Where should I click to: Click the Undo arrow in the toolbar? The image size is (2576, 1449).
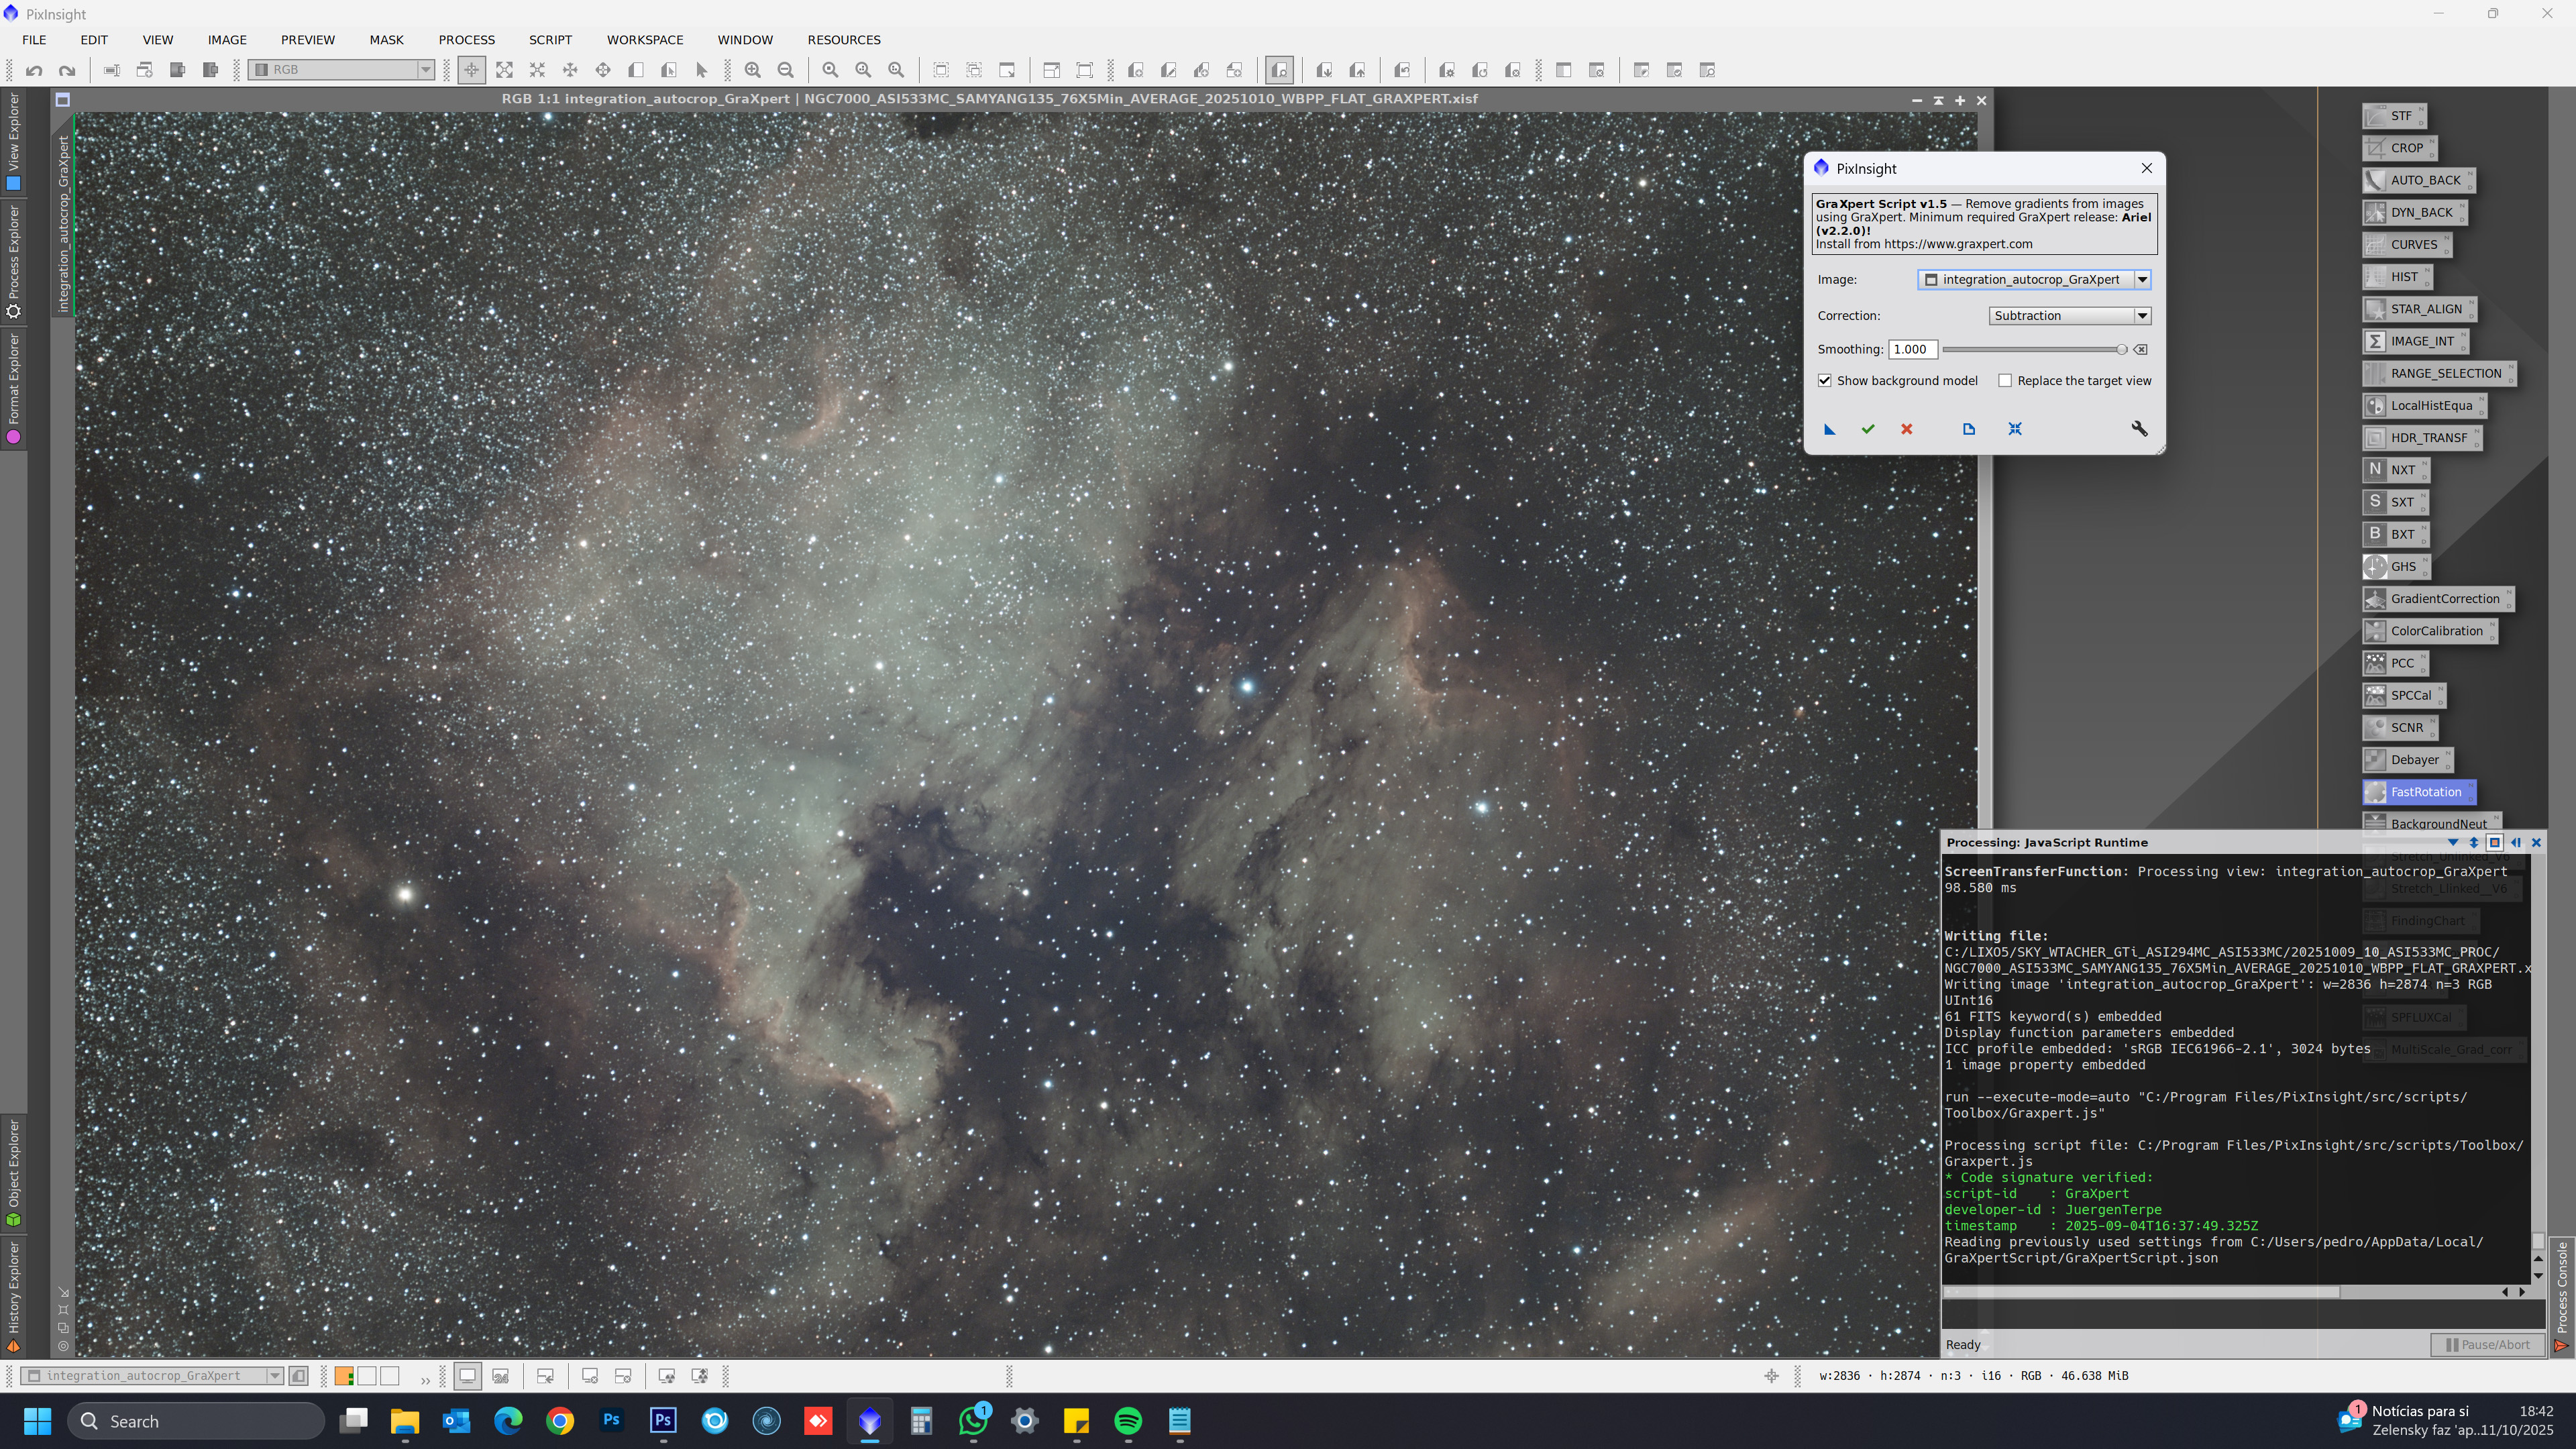click(x=34, y=70)
